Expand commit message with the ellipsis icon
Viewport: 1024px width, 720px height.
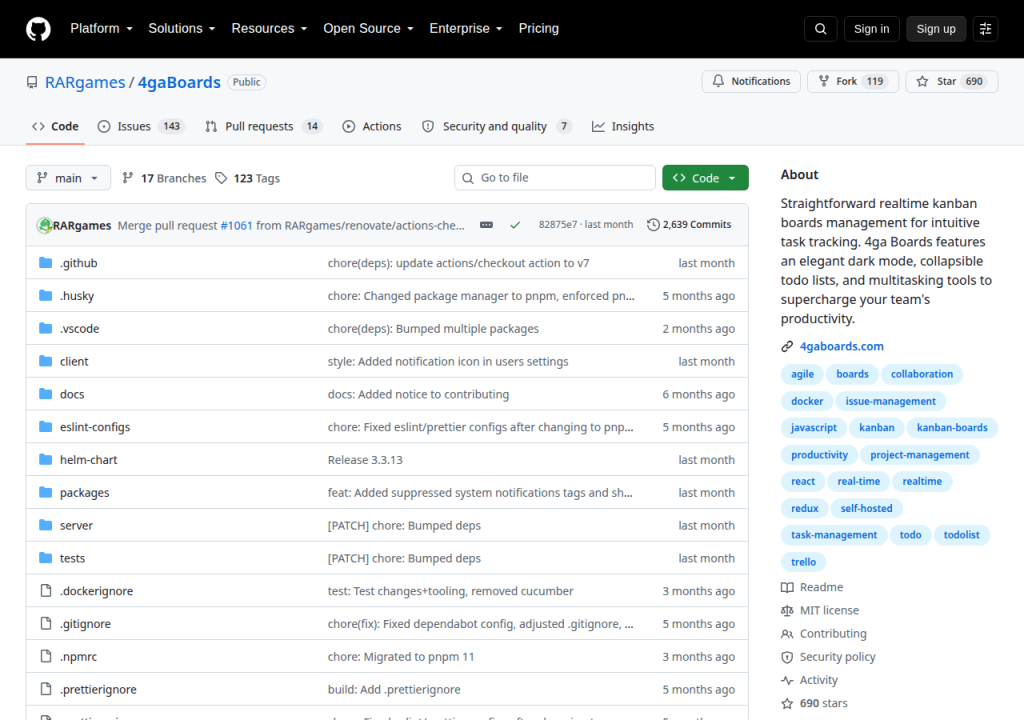(487, 225)
